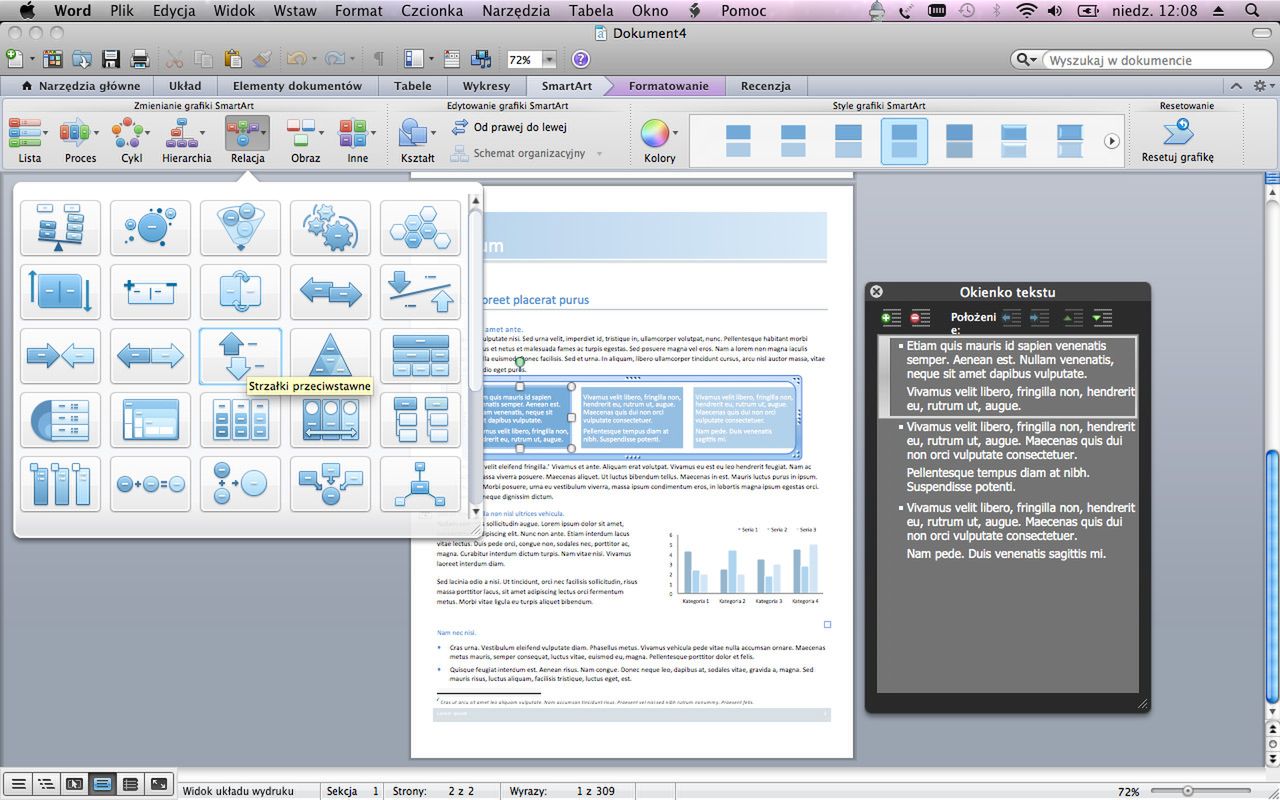Expand the SmartArt styles gallery arrow
This screenshot has width=1280, height=800.
click(x=1111, y=142)
